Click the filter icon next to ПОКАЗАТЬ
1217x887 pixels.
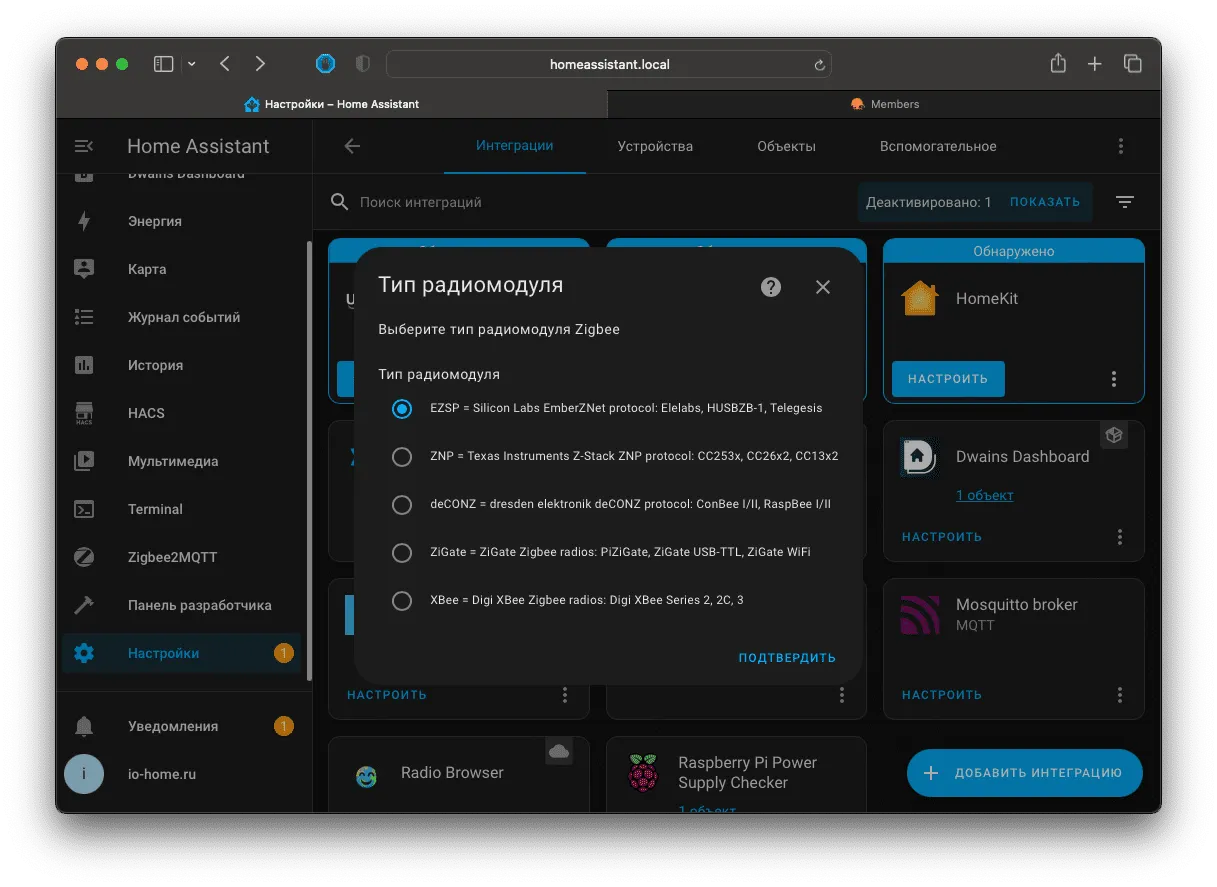coord(1125,202)
